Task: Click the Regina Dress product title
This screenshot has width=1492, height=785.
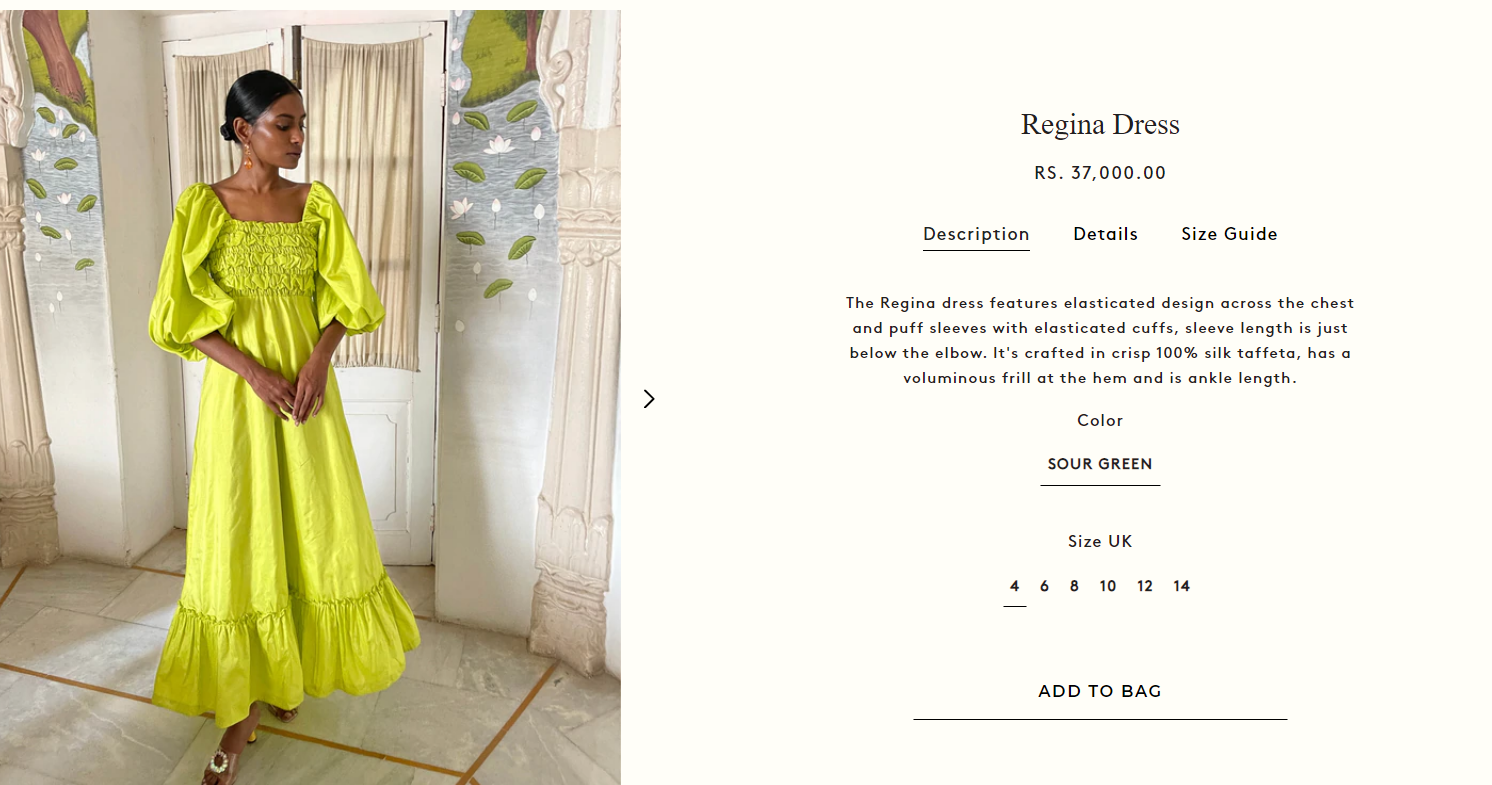Action: [x=1100, y=125]
